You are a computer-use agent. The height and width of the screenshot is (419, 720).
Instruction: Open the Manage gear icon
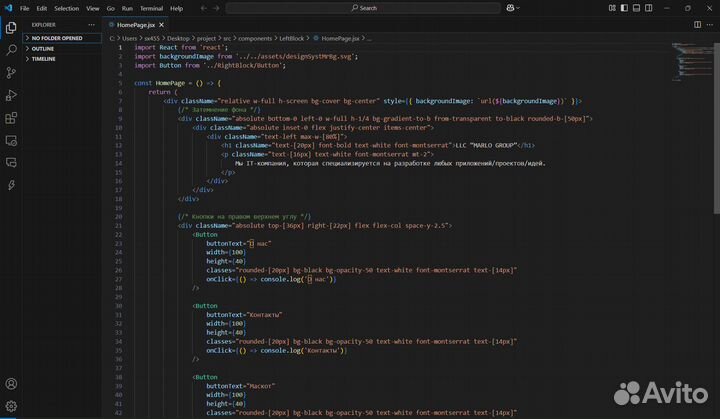coord(11,406)
